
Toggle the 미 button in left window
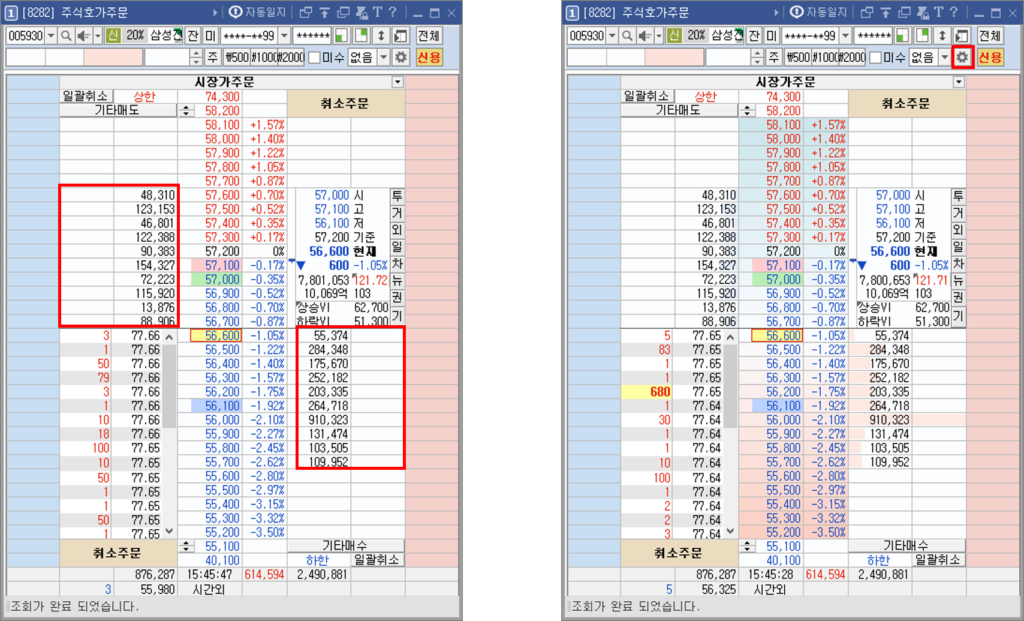tap(210, 35)
